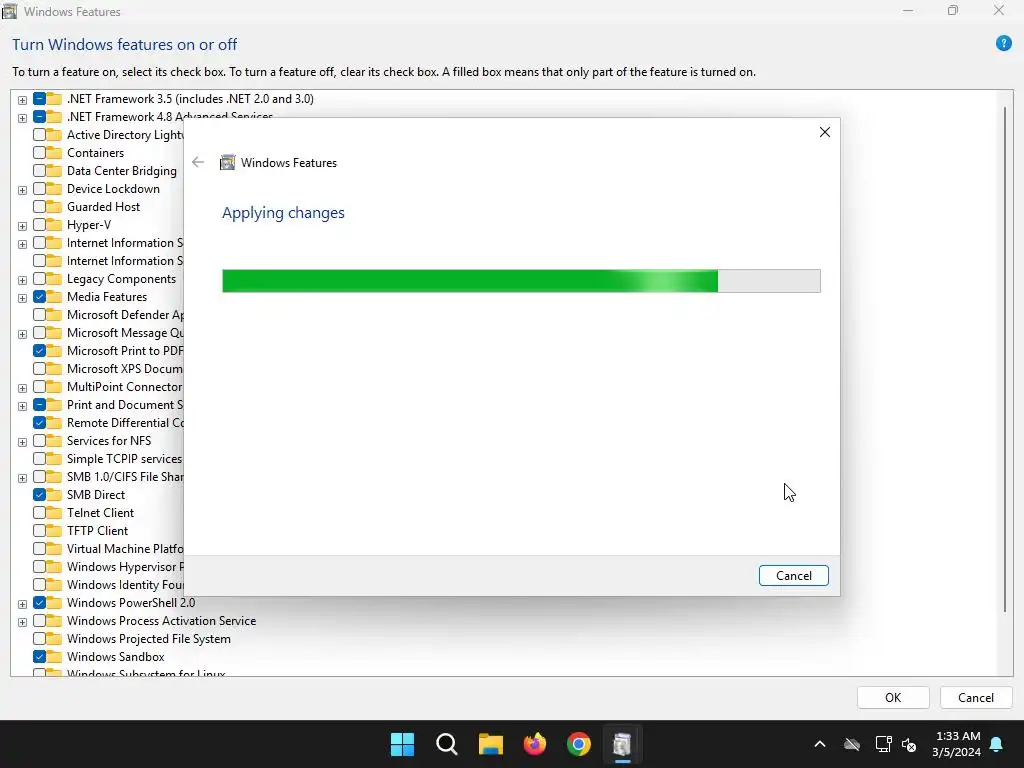The height and width of the screenshot is (768, 1024).
Task: Launch File Explorer from taskbar
Action: (x=490, y=744)
